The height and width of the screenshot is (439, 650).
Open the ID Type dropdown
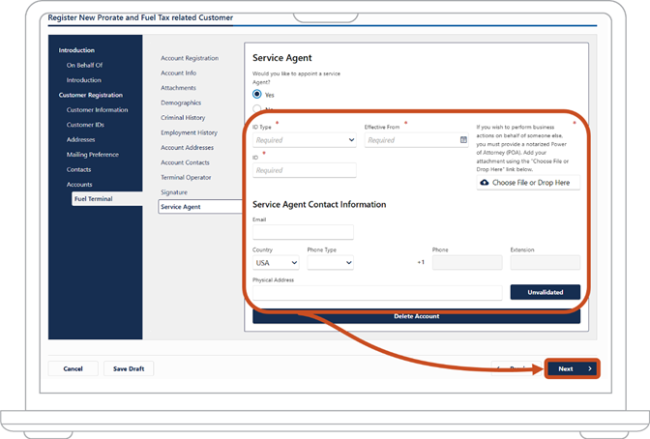[304, 140]
